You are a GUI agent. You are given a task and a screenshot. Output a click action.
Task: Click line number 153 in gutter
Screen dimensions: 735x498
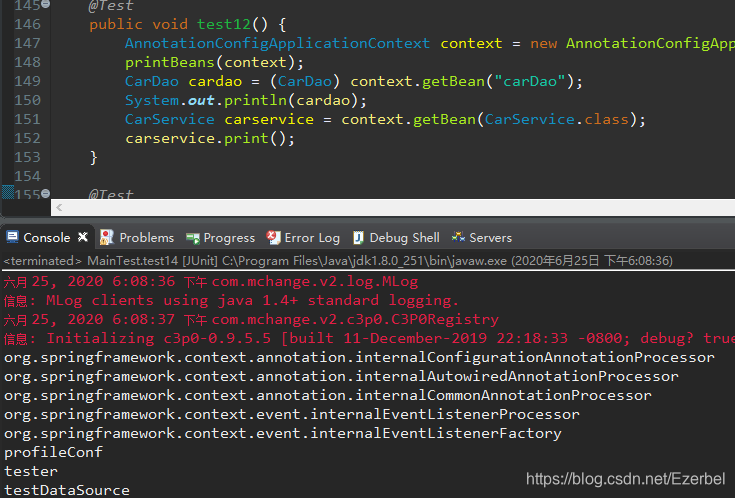27,157
